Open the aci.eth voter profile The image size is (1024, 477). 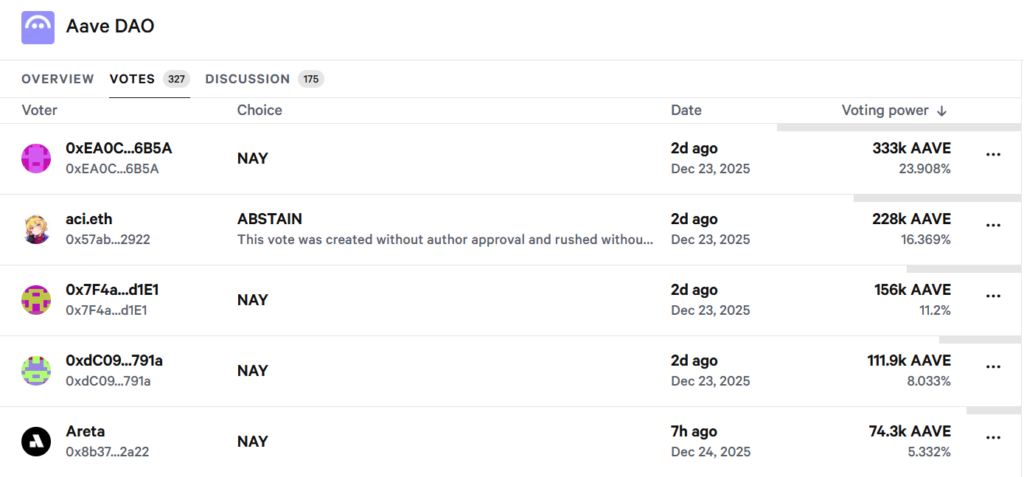point(88,219)
